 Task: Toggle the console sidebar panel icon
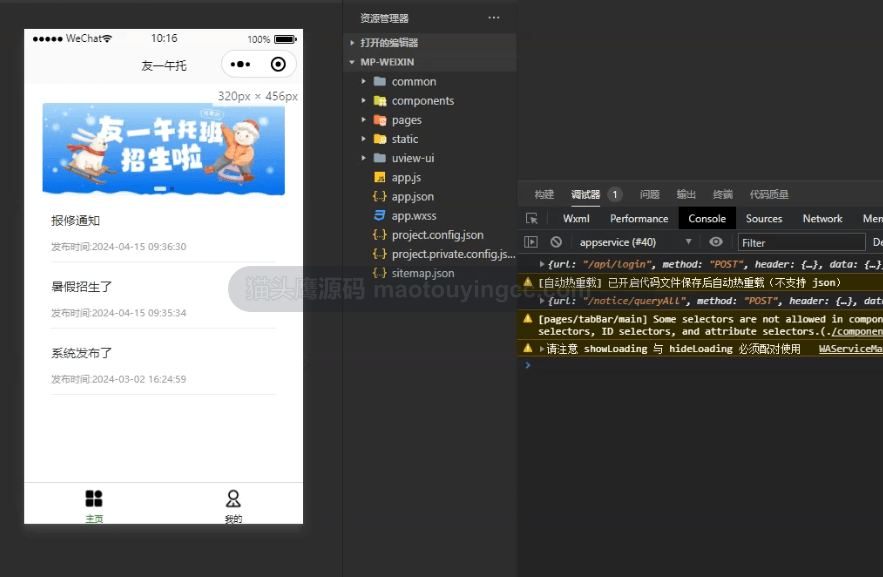point(530,242)
